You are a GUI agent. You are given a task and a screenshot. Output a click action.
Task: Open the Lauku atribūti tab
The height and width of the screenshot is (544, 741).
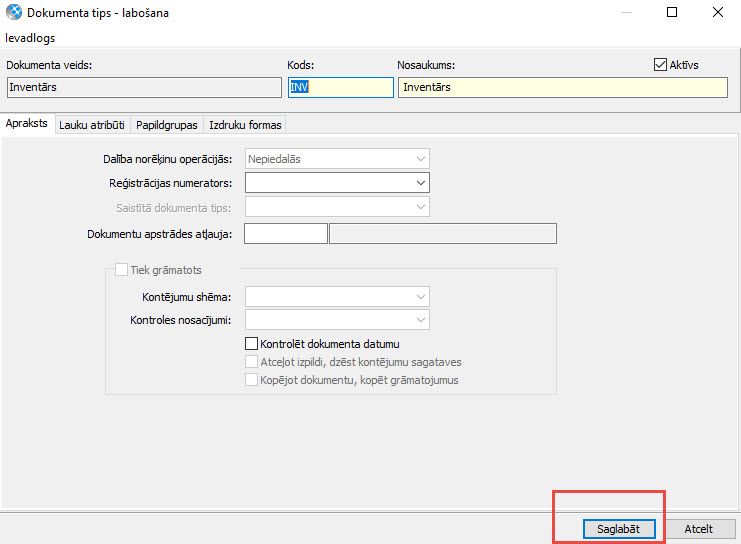[92, 125]
